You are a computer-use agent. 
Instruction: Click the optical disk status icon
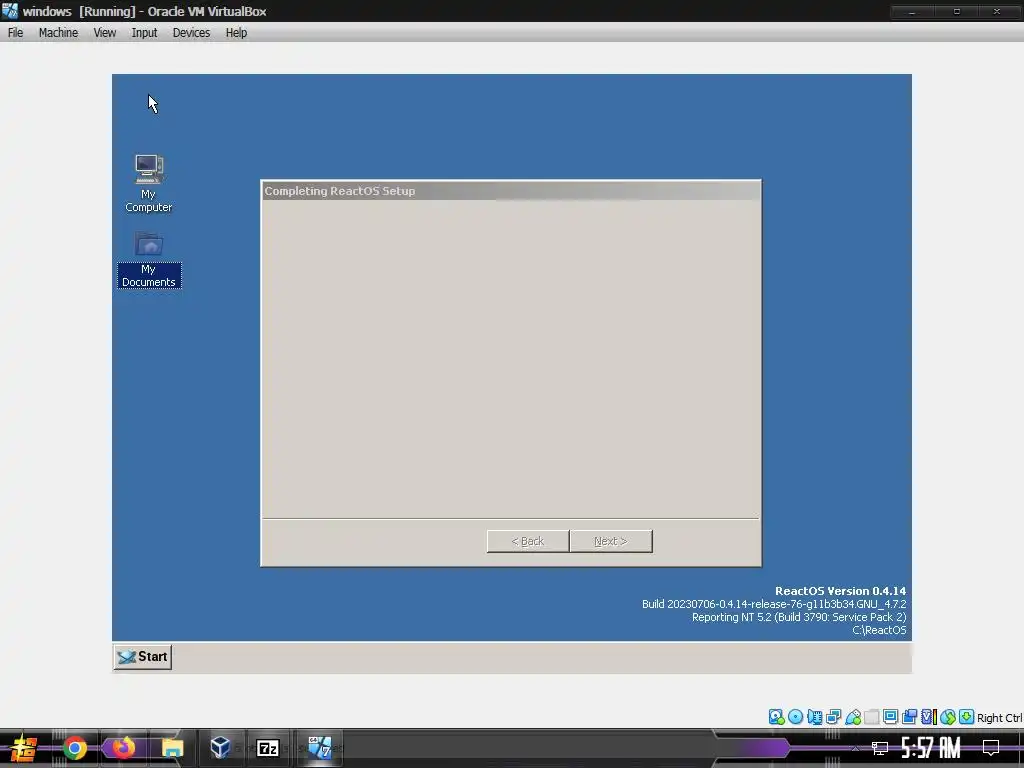click(x=795, y=717)
